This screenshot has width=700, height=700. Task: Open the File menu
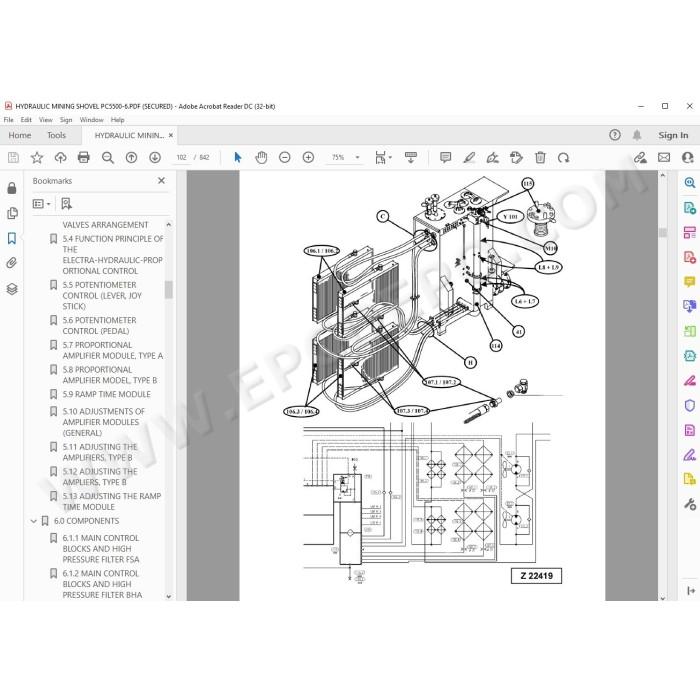click(8, 120)
